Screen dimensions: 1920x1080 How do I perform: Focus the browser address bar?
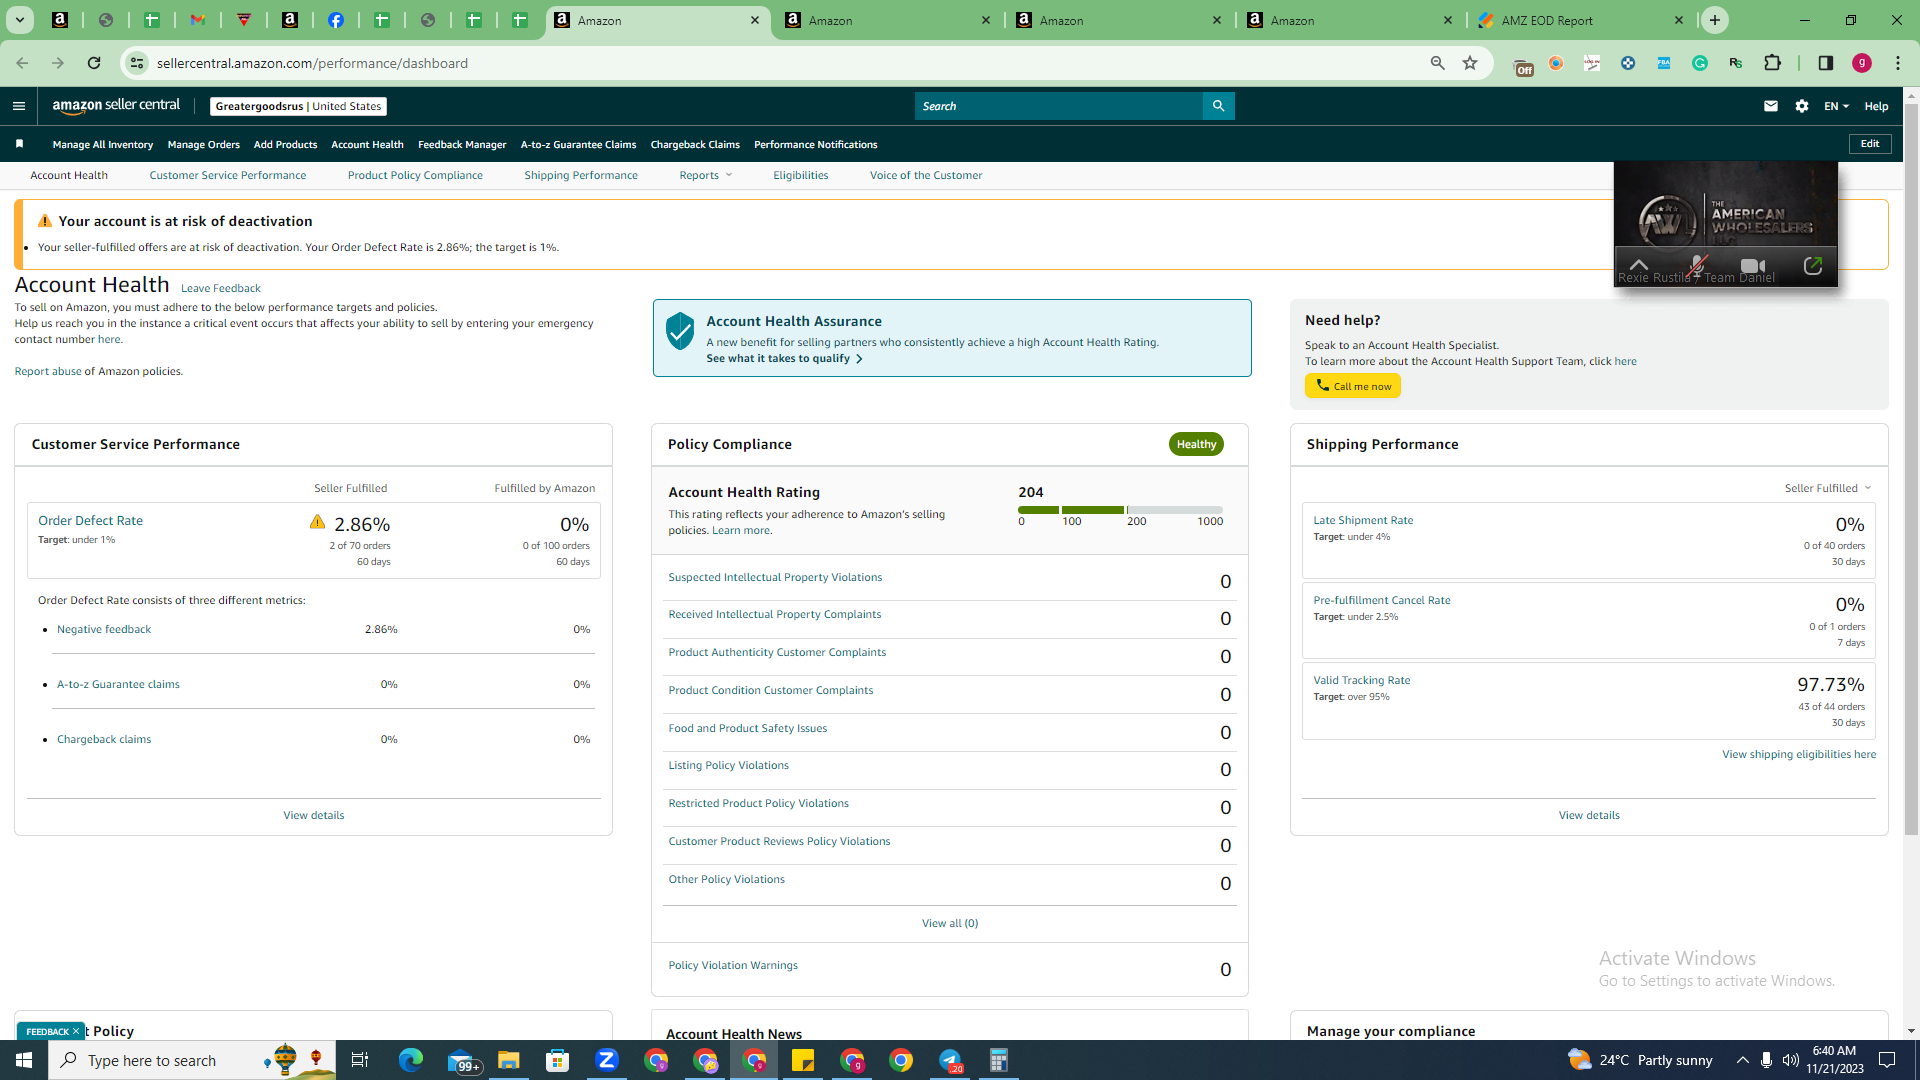[787, 63]
